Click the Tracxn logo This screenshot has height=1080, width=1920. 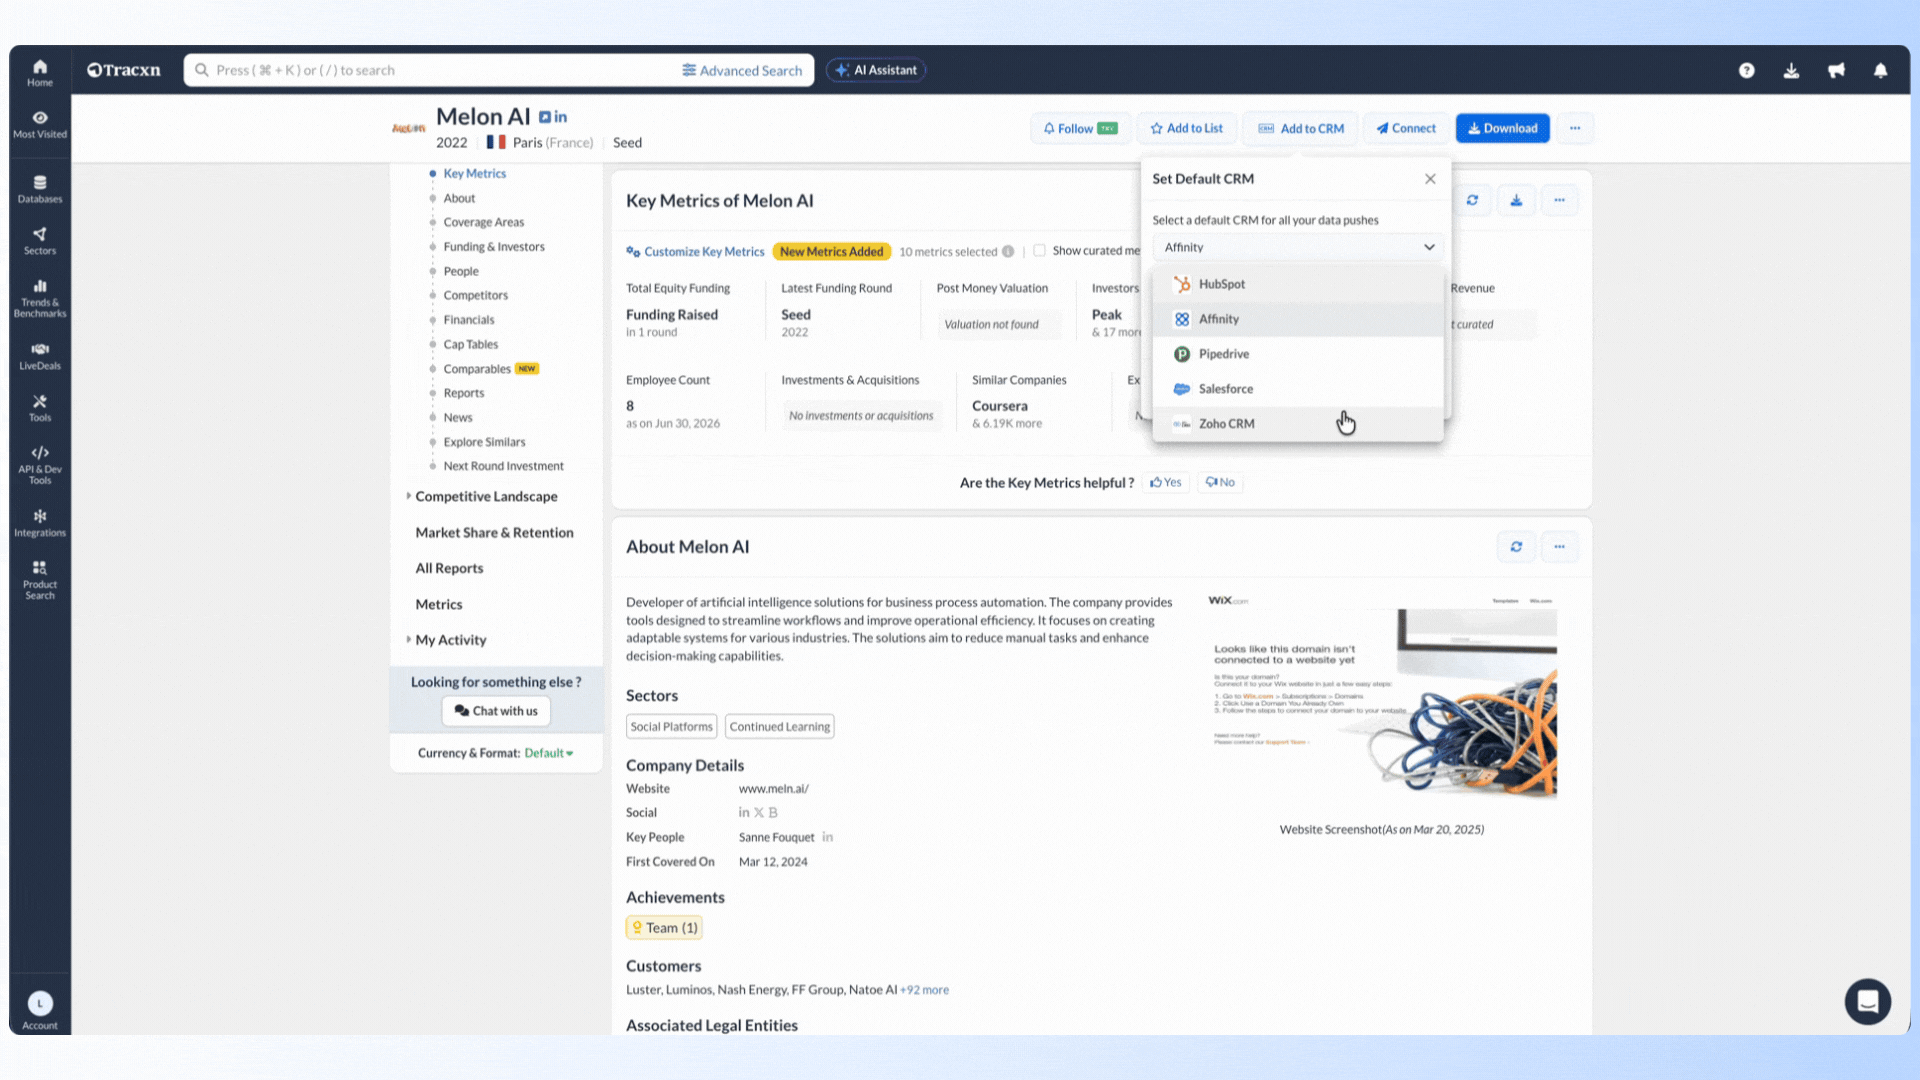coord(124,70)
